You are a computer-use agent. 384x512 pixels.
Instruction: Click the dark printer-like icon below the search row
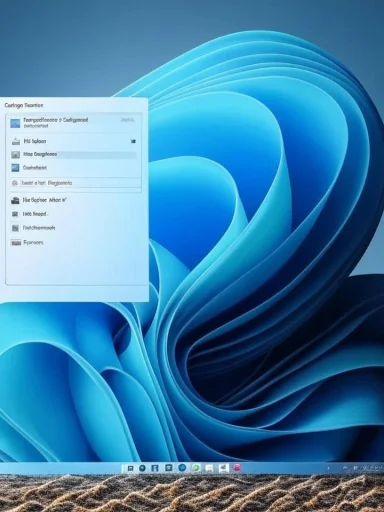15,200
